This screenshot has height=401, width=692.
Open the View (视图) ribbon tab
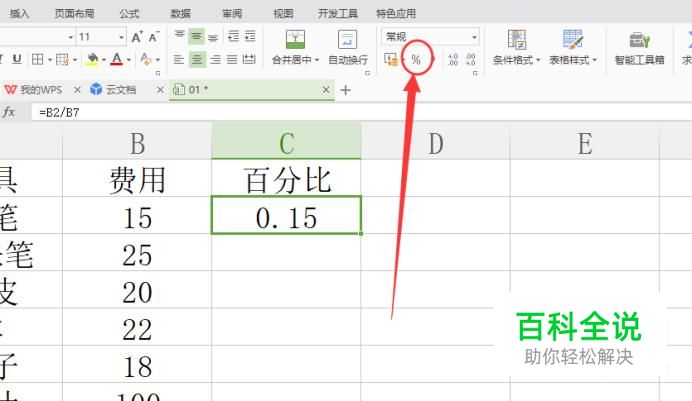coord(283,14)
